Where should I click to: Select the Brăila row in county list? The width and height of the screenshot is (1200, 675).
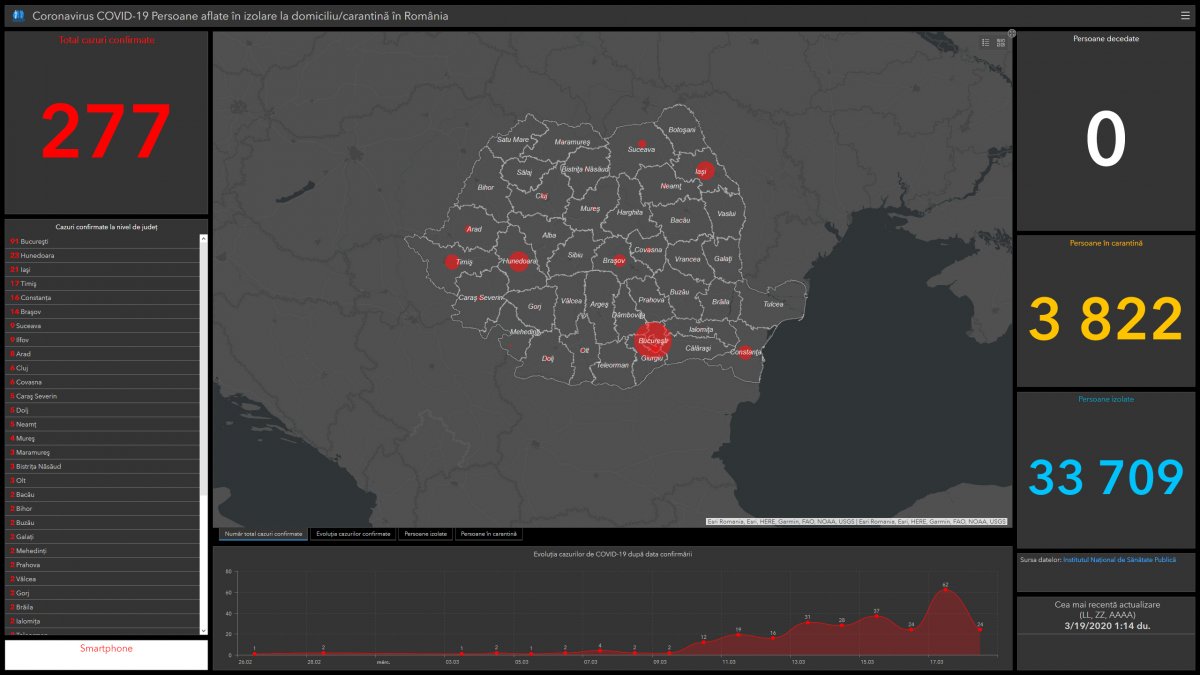(103, 607)
